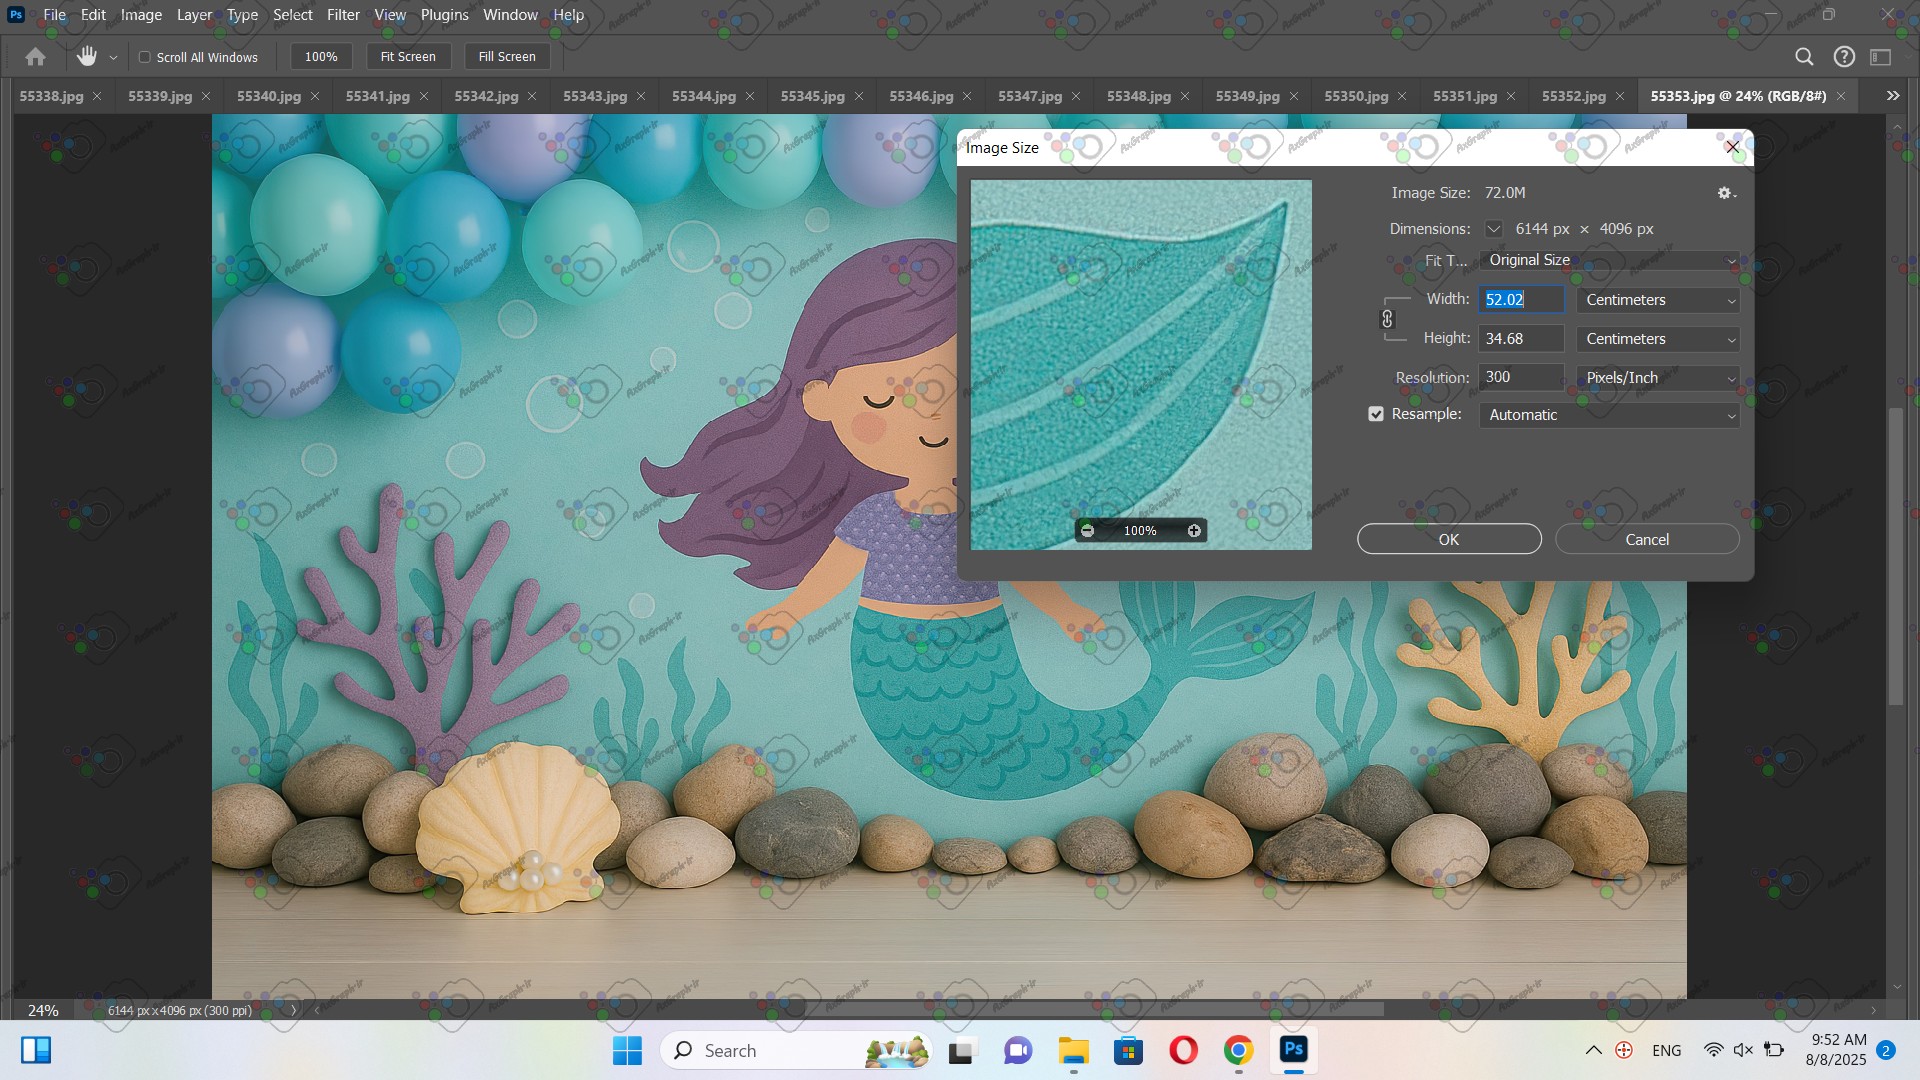
Task: Open the File menu
Action: pyautogui.click(x=55, y=15)
